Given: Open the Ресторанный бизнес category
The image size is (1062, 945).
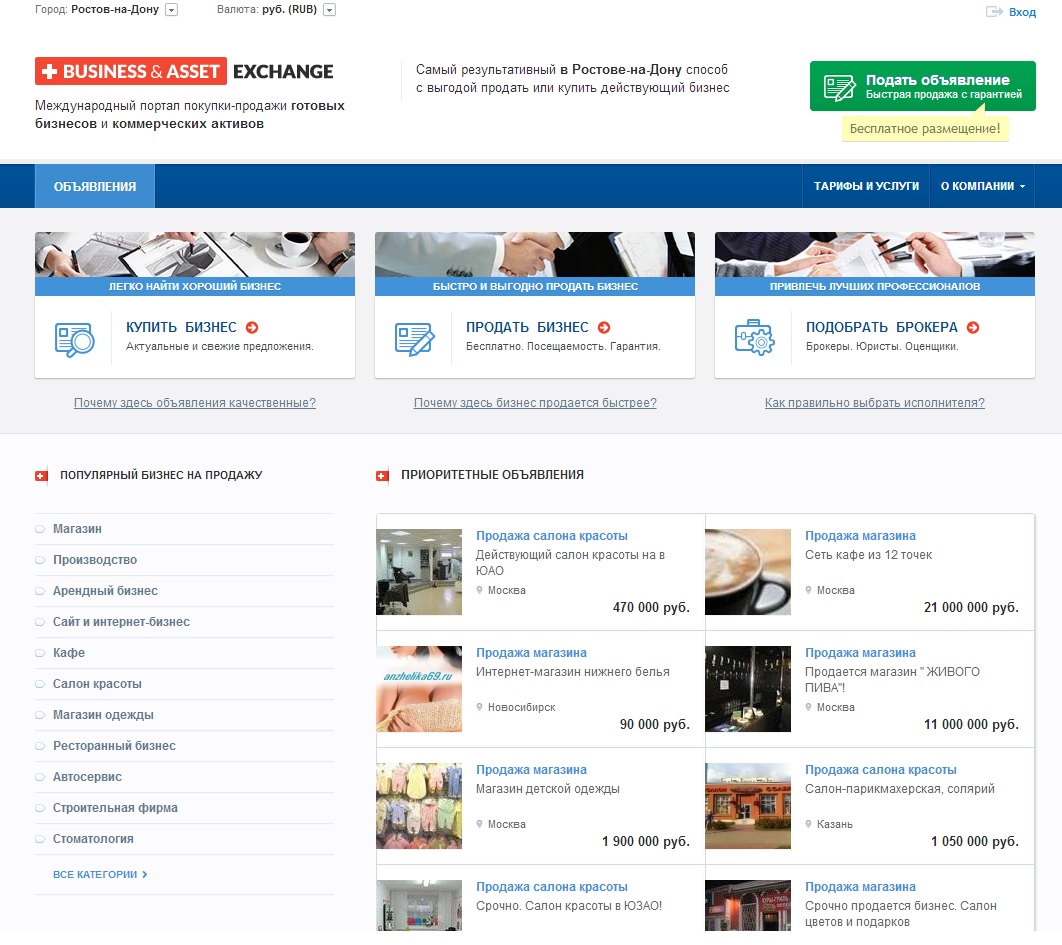Looking at the screenshot, I should [114, 746].
